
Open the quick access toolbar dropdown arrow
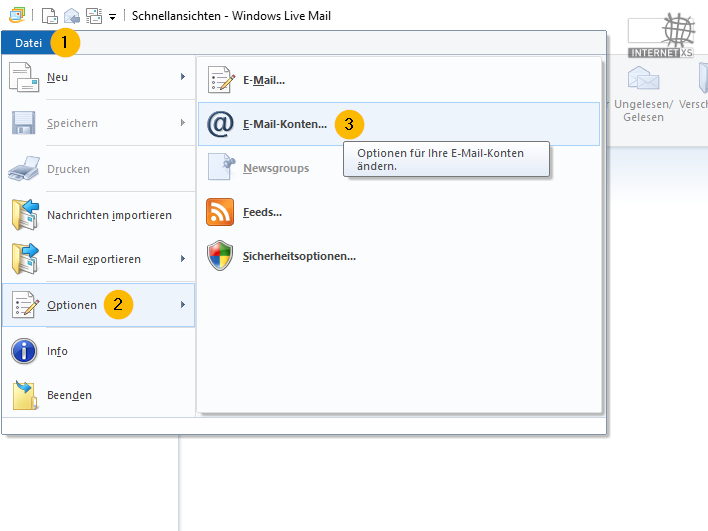tap(112, 17)
